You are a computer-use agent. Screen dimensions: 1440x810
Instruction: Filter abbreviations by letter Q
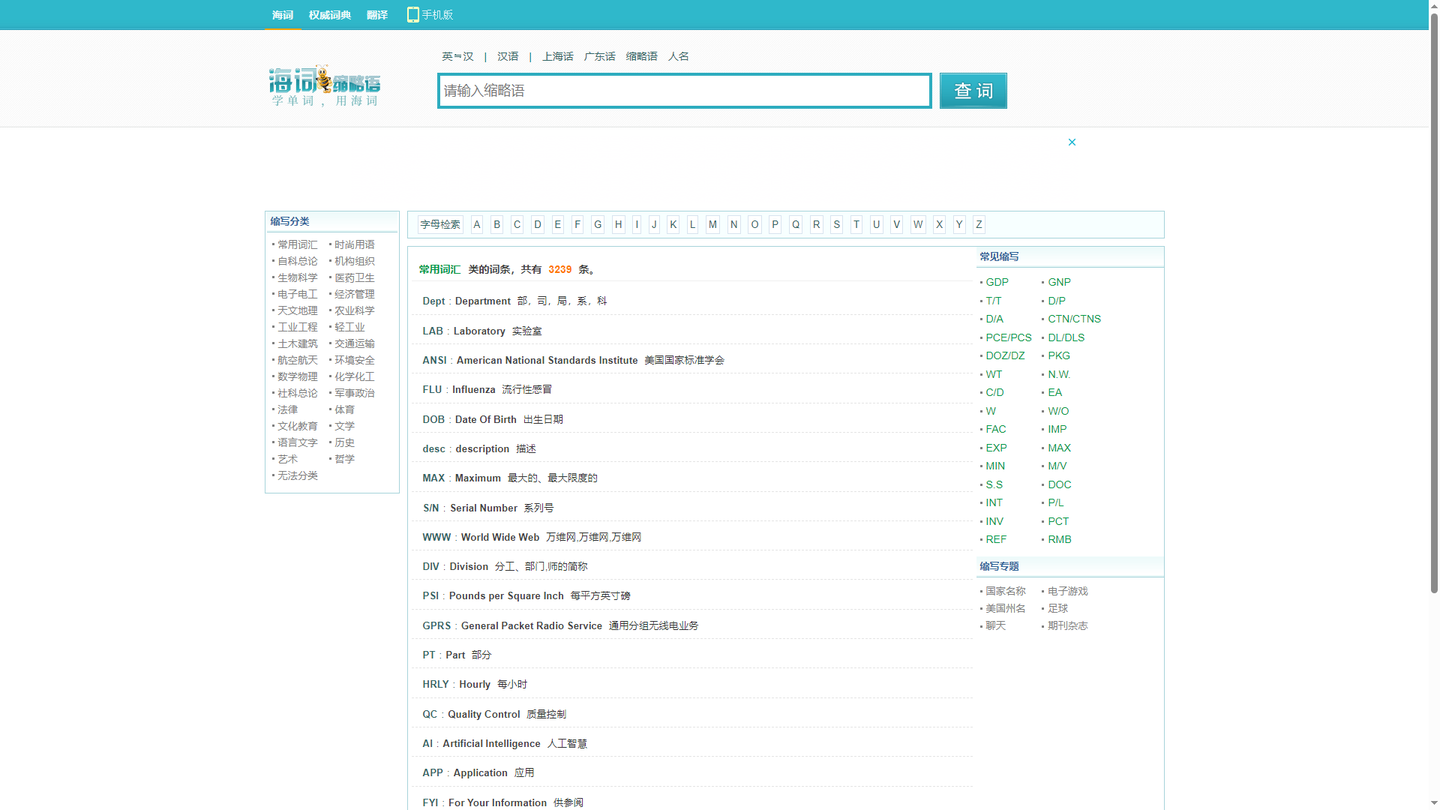tap(796, 225)
